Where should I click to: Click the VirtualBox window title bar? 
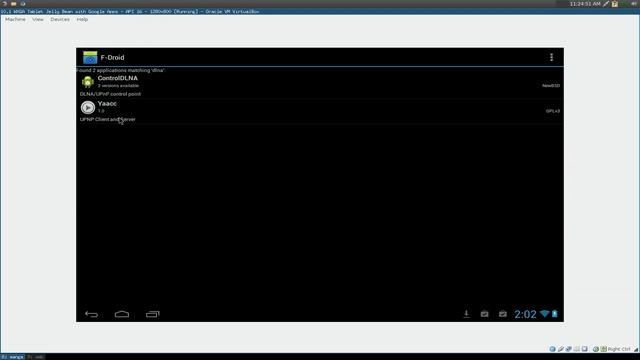[320, 11]
